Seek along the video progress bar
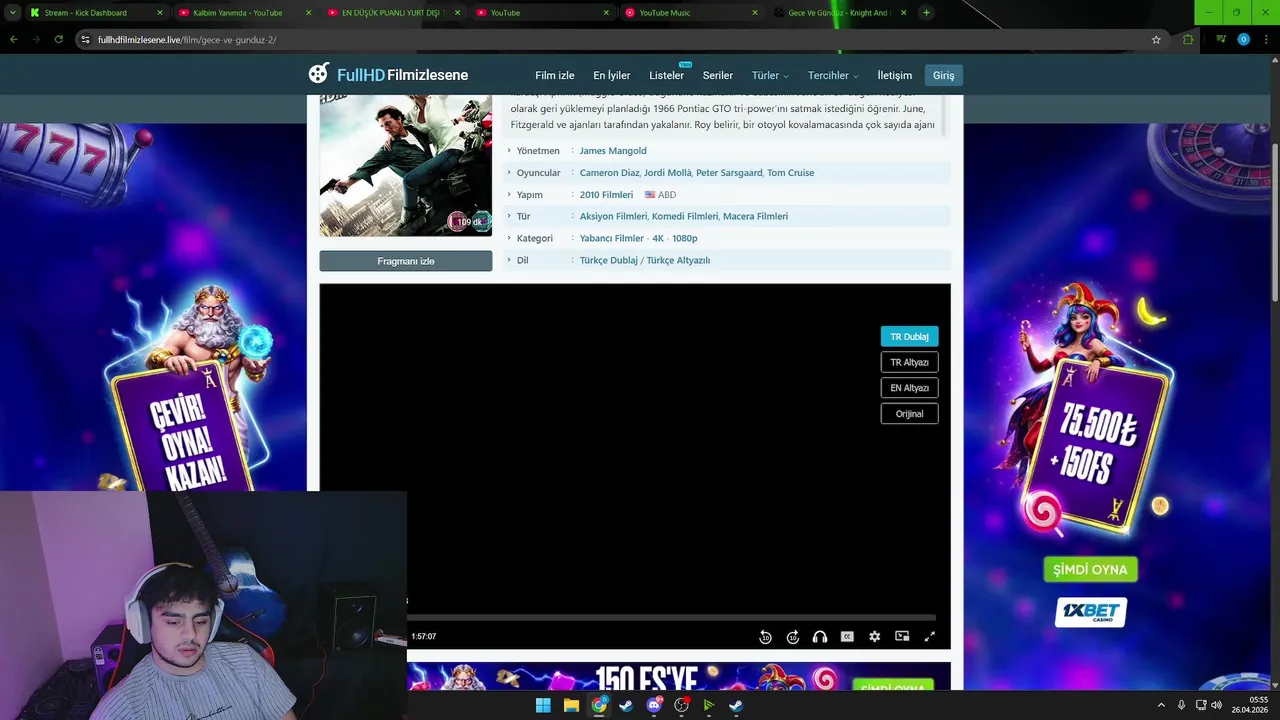1280x720 pixels. [x=671, y=618]
